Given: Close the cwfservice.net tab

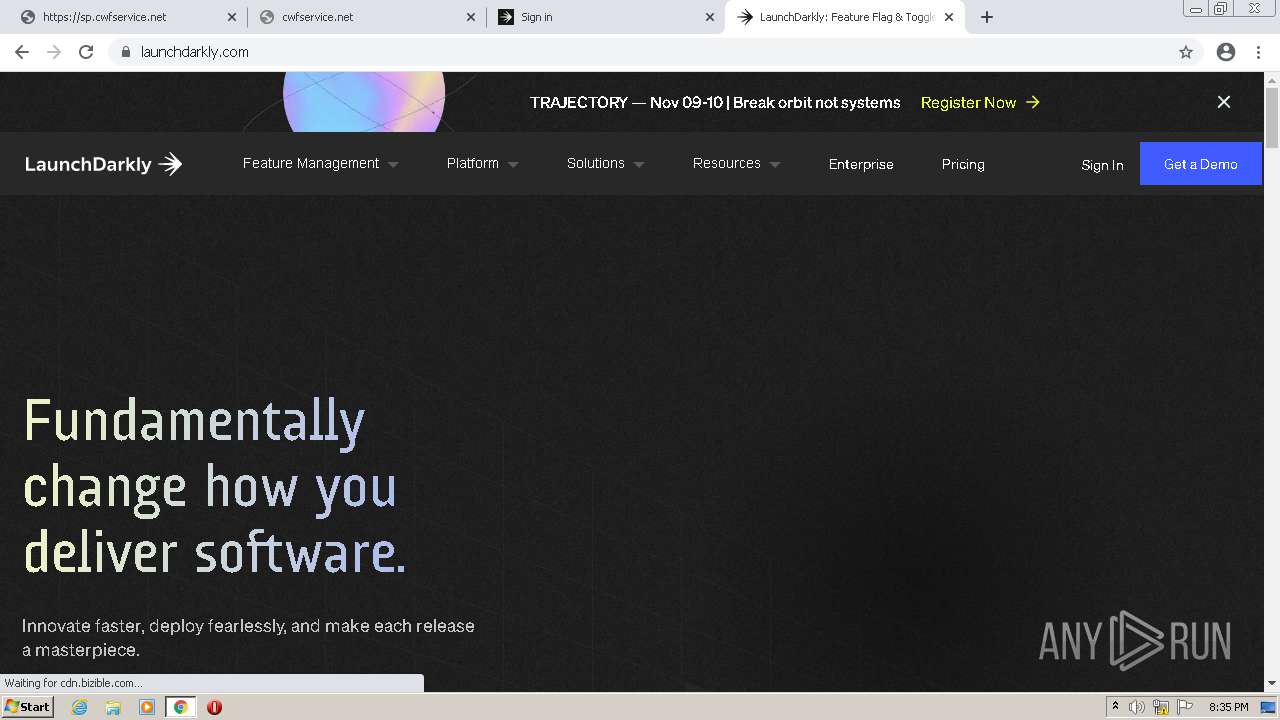Looking at the screenshot, I should click(x=471, y=17).
